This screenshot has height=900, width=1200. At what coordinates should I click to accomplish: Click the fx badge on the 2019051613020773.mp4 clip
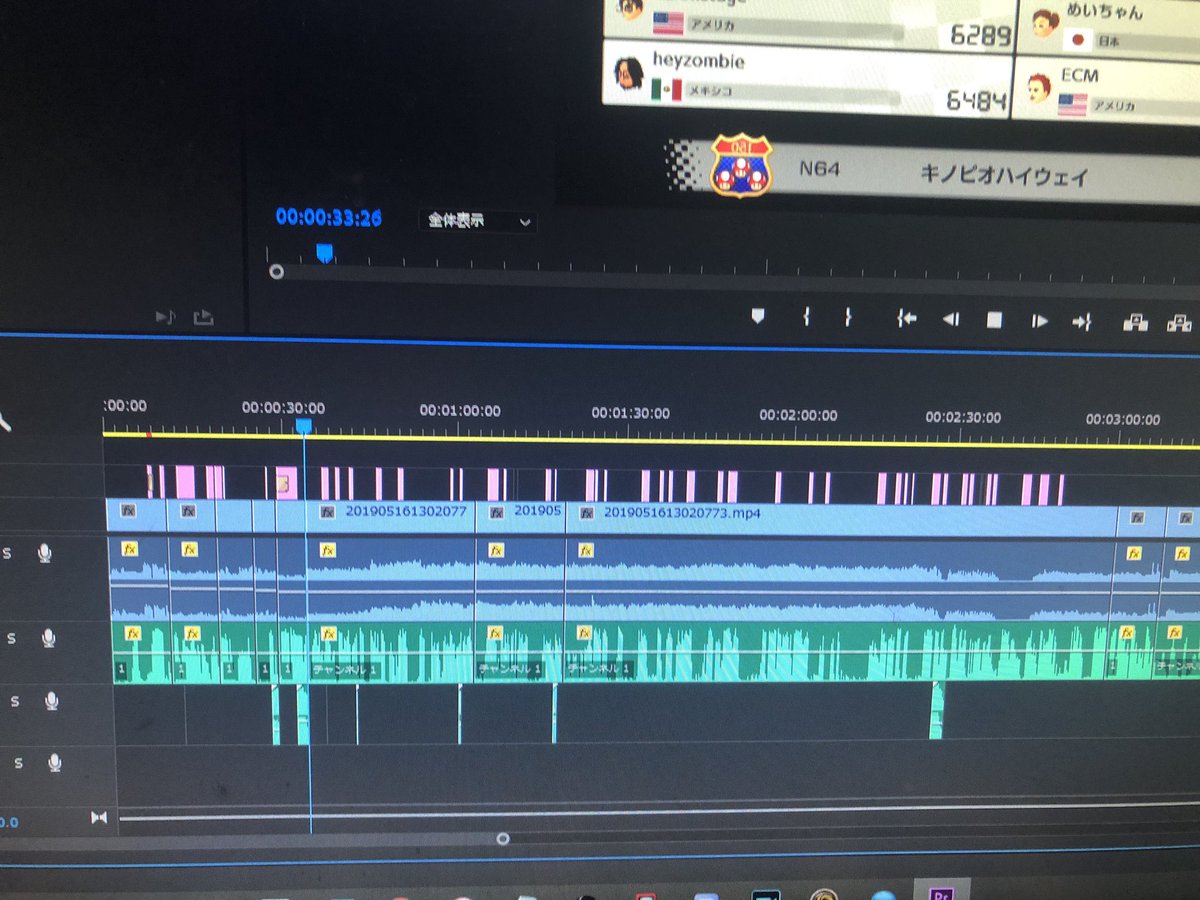click(585, 513)
